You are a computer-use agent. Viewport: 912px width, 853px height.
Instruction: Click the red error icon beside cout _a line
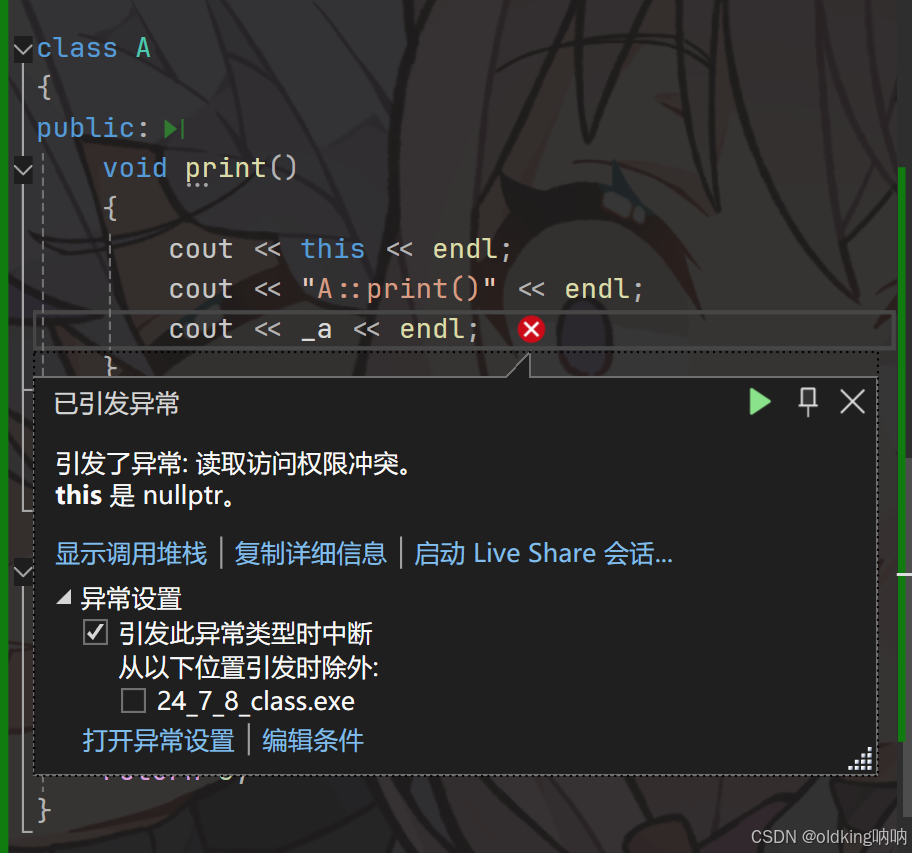tap(531, 329)
